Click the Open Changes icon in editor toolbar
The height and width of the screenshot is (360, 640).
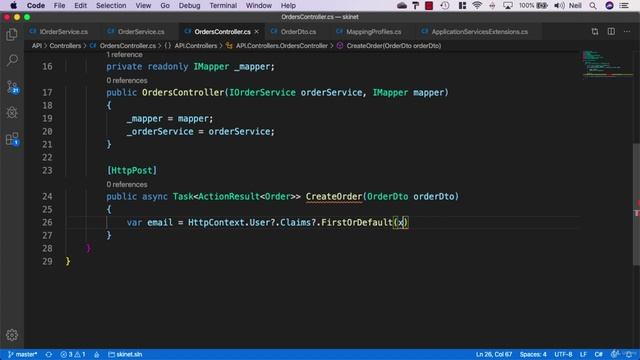tap(595, 31)
